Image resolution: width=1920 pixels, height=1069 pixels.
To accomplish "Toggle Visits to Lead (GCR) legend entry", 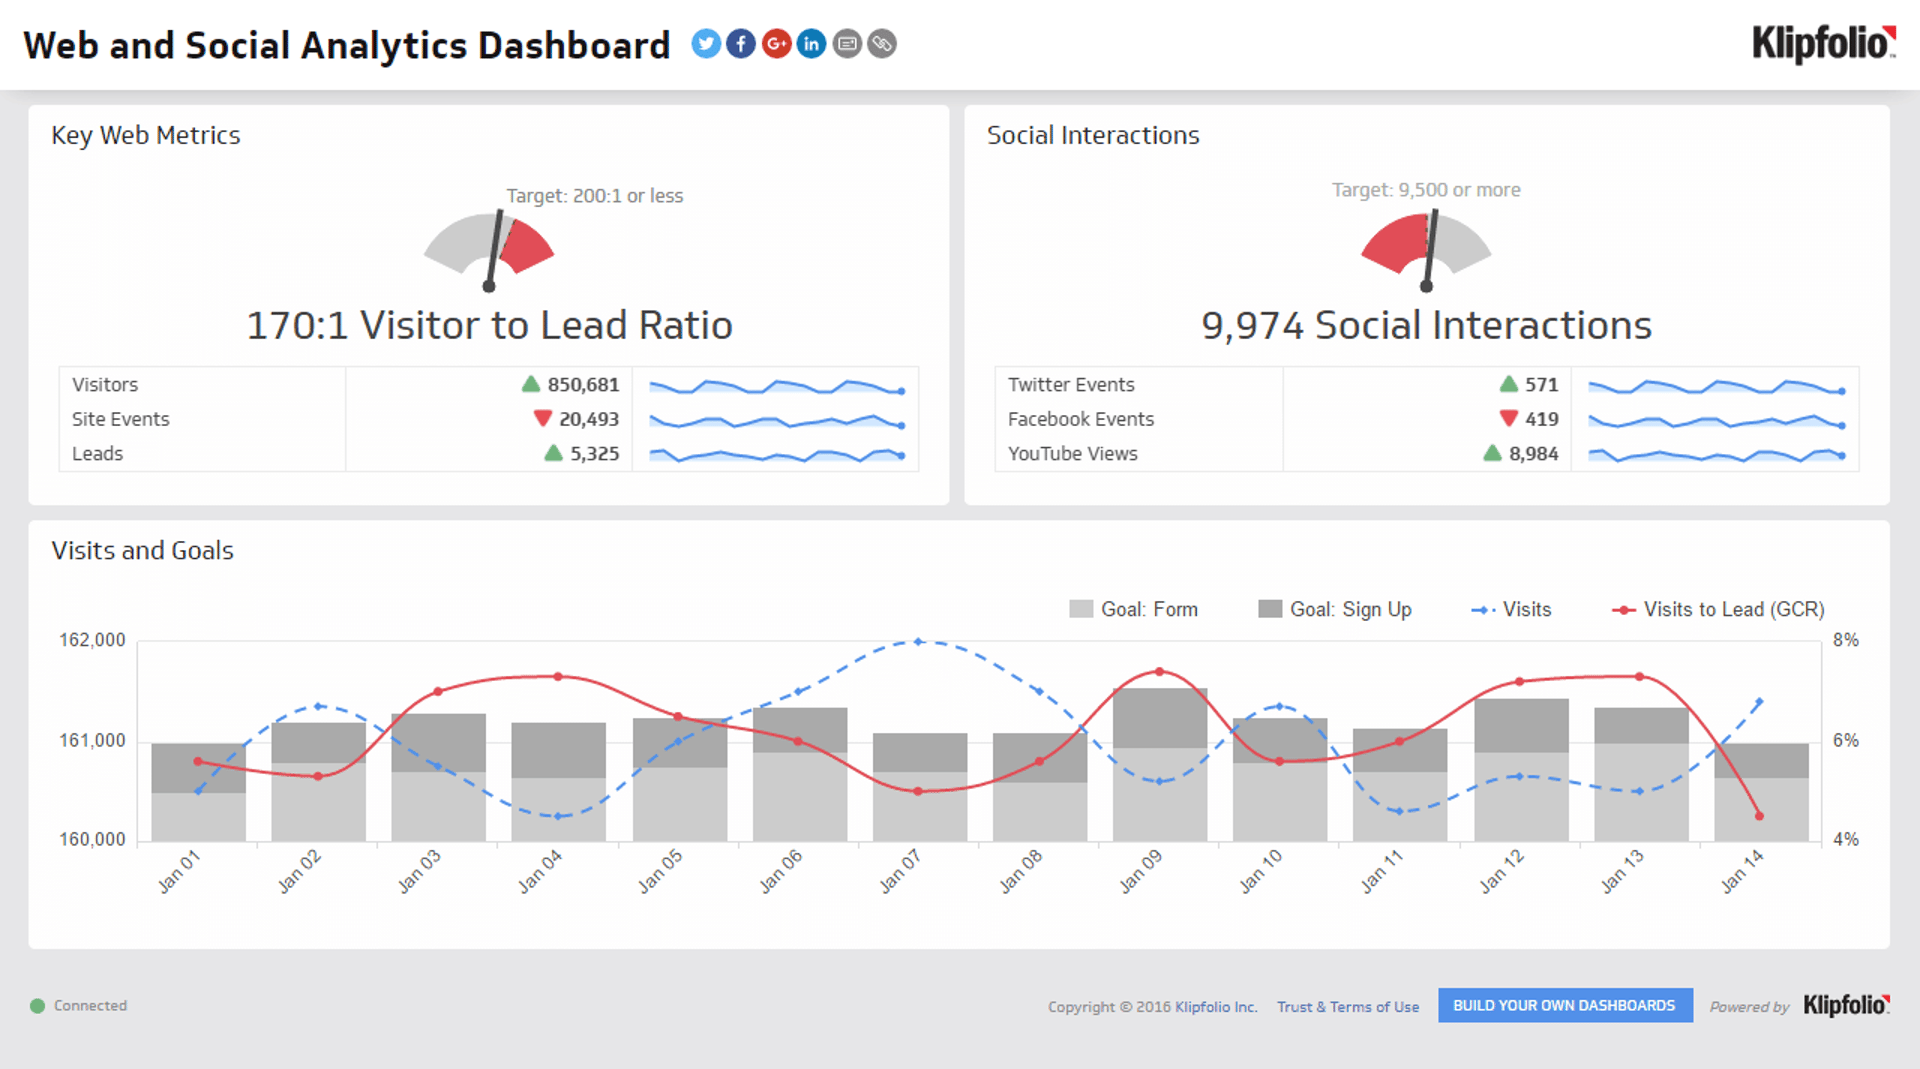I will click(x=1718, y=609).
